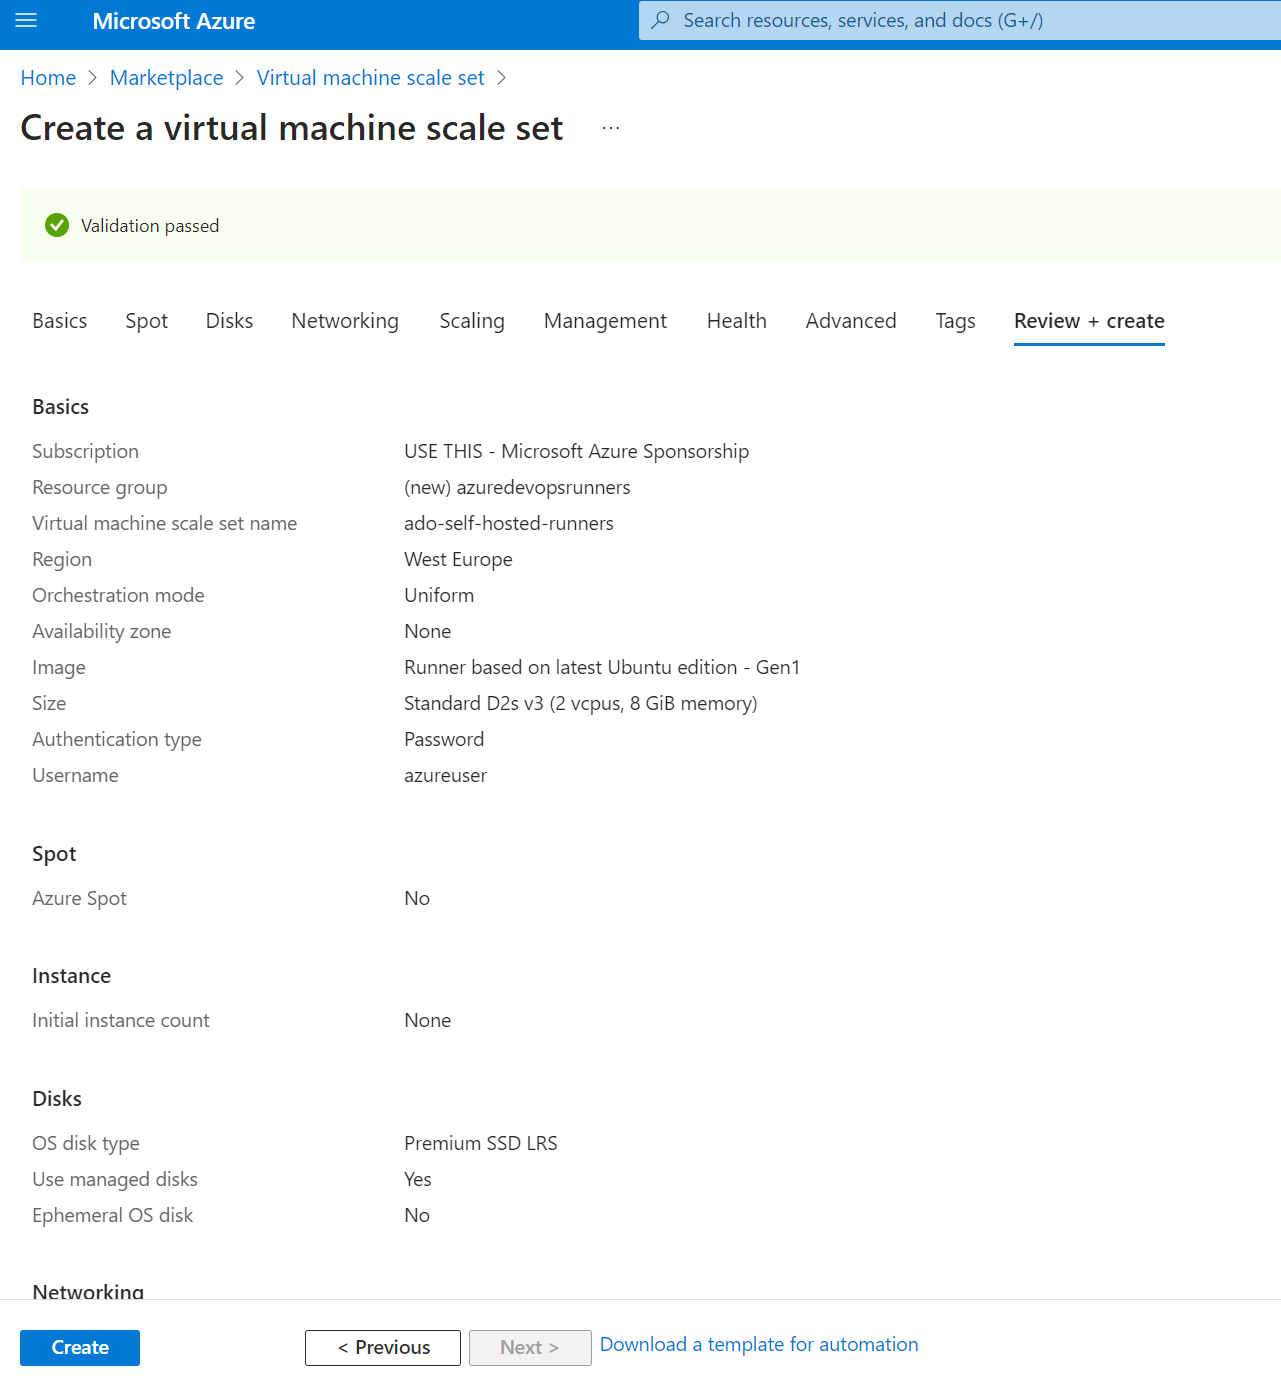Open the hamburger portal menu
The width and height of the screenshot is (1281, 1376).
tap(26, 21)
